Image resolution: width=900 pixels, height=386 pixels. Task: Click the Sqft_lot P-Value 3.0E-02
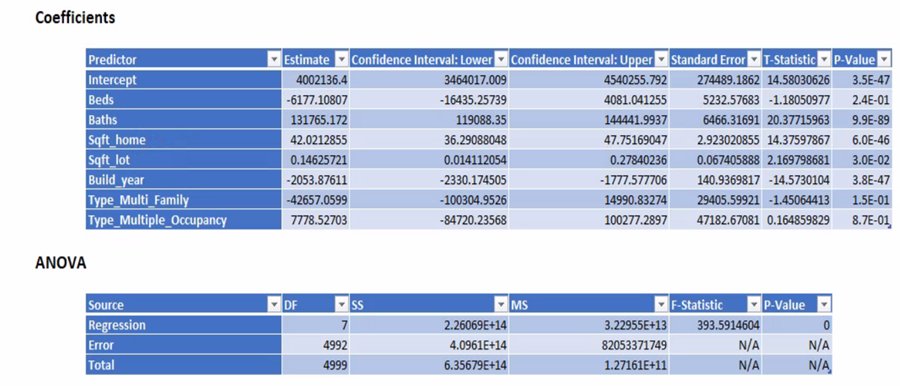862,160
